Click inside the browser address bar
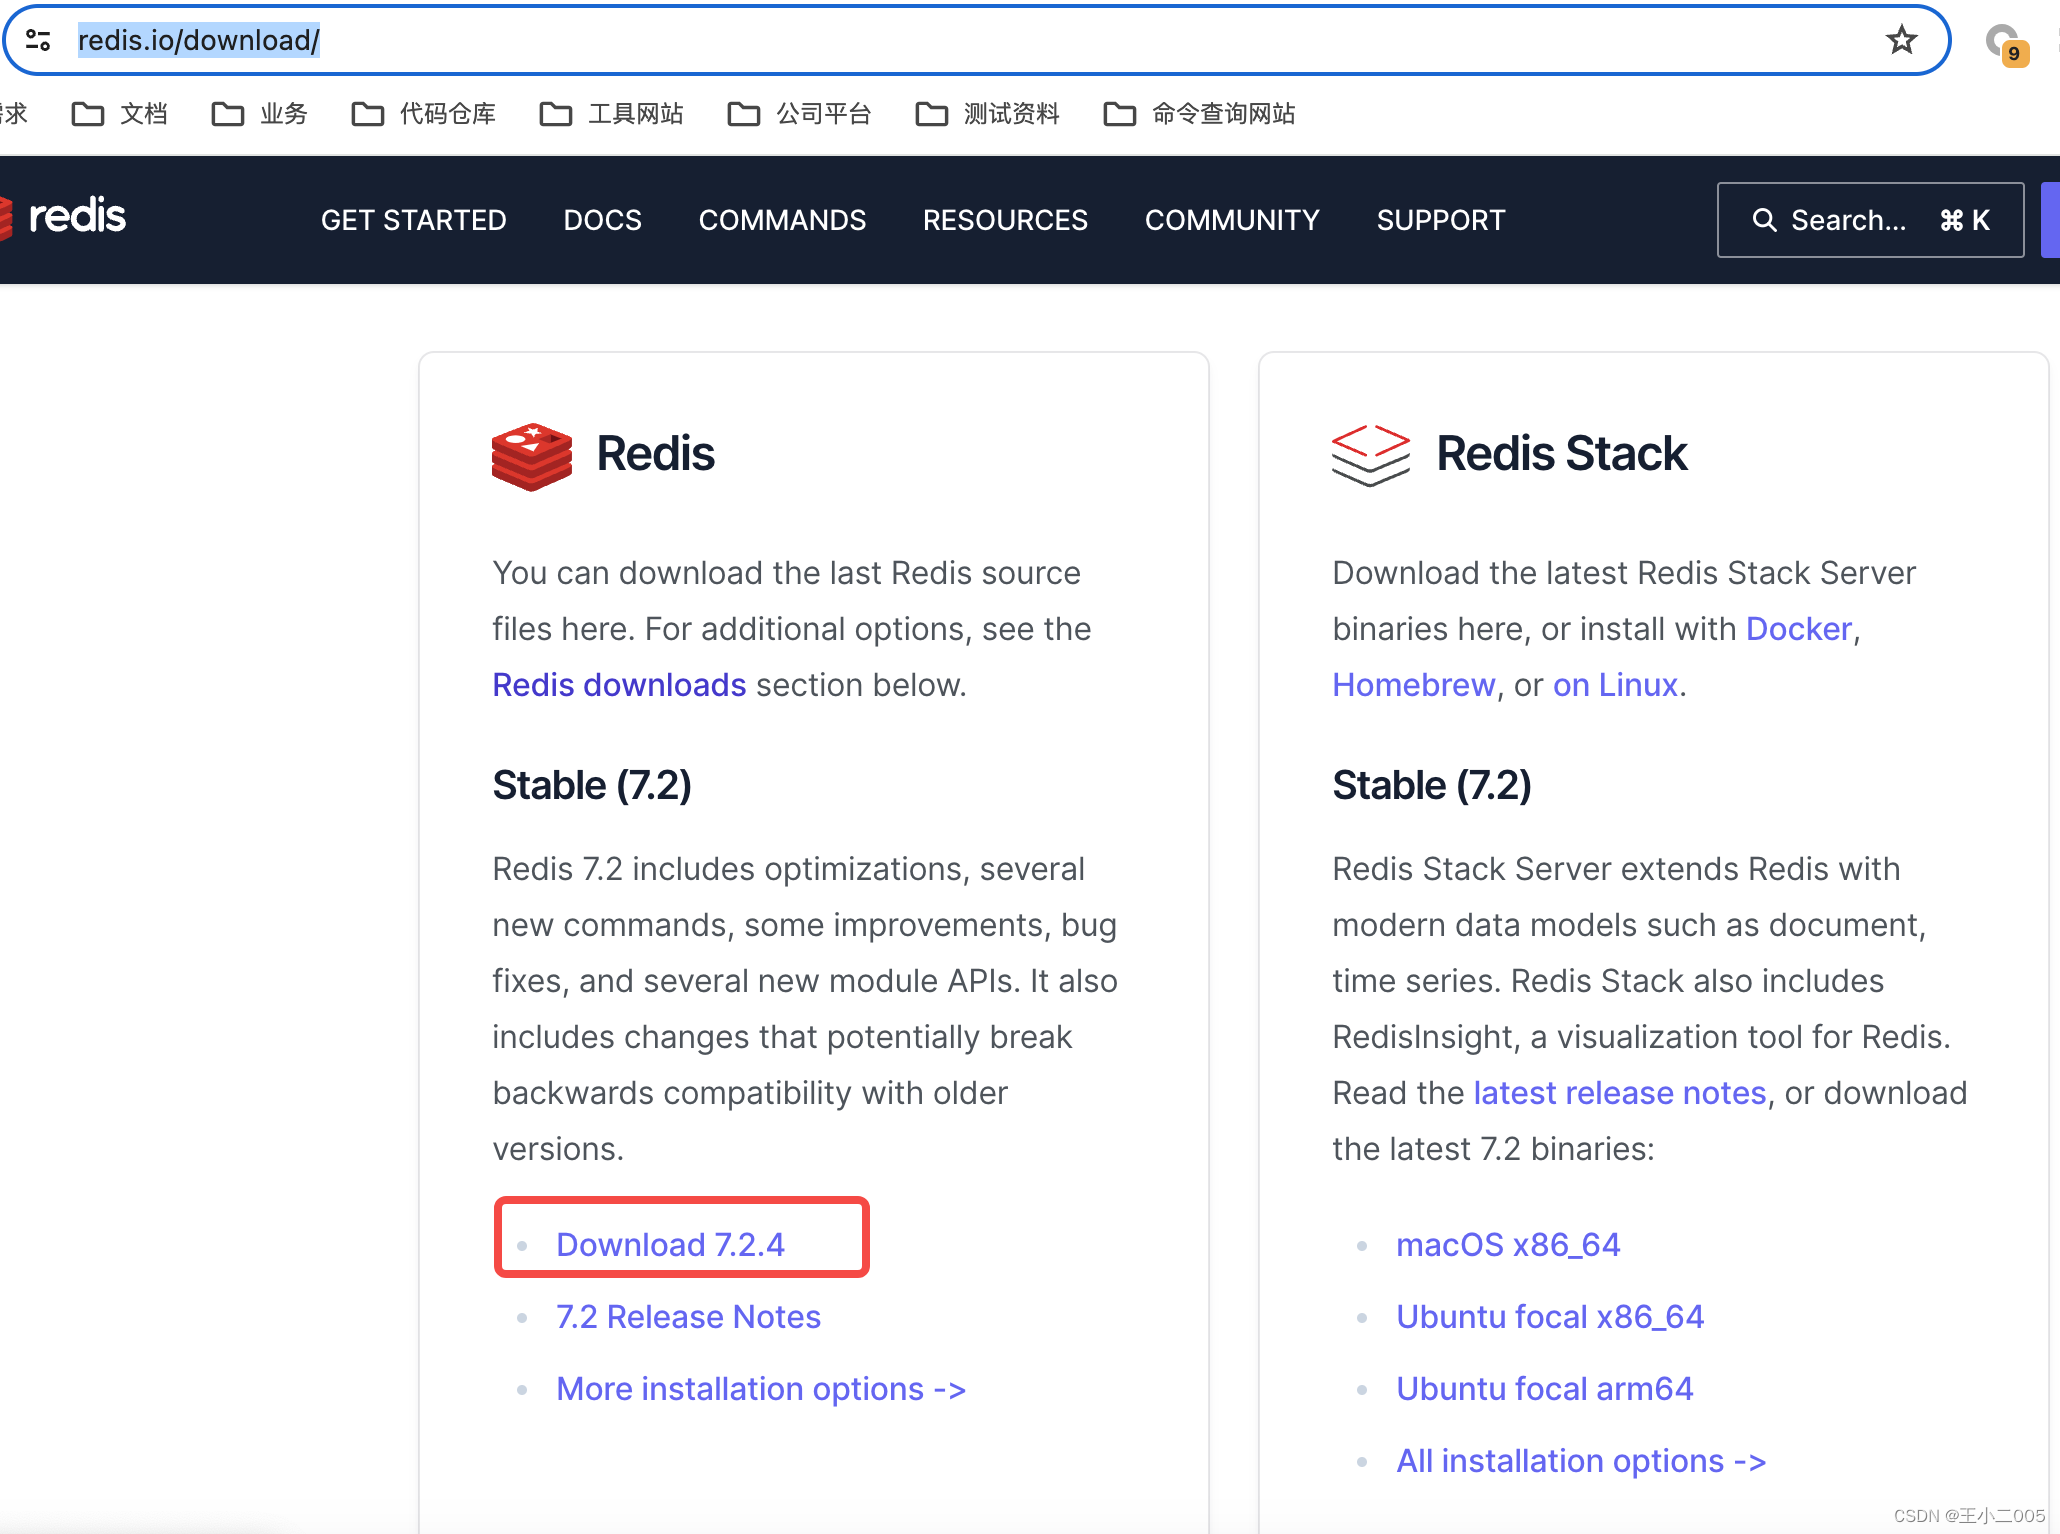 click(600, 40)
